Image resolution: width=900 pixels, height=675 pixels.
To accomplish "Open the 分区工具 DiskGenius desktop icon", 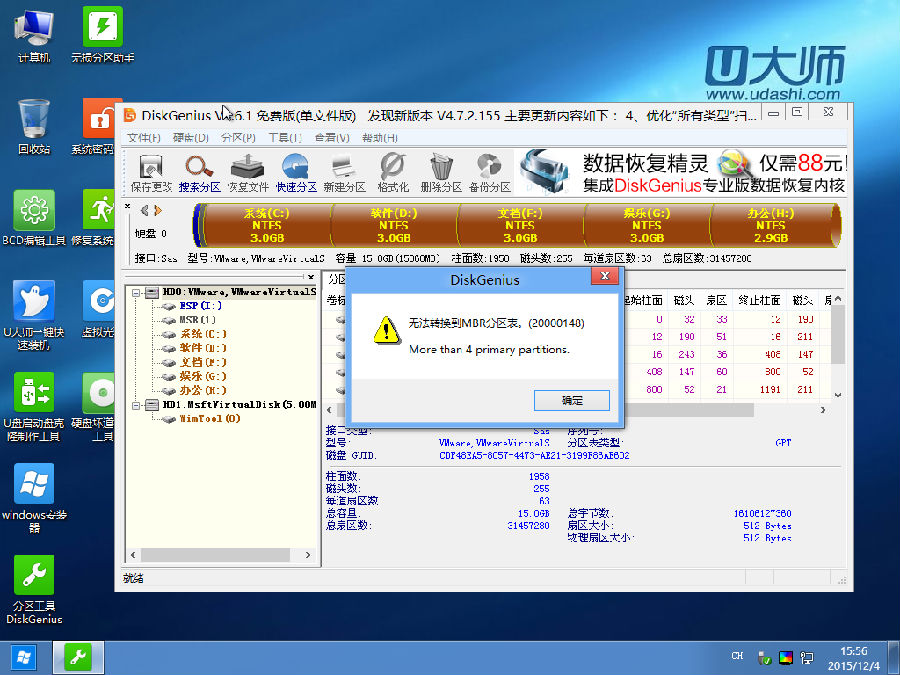I will click(34, 589).
